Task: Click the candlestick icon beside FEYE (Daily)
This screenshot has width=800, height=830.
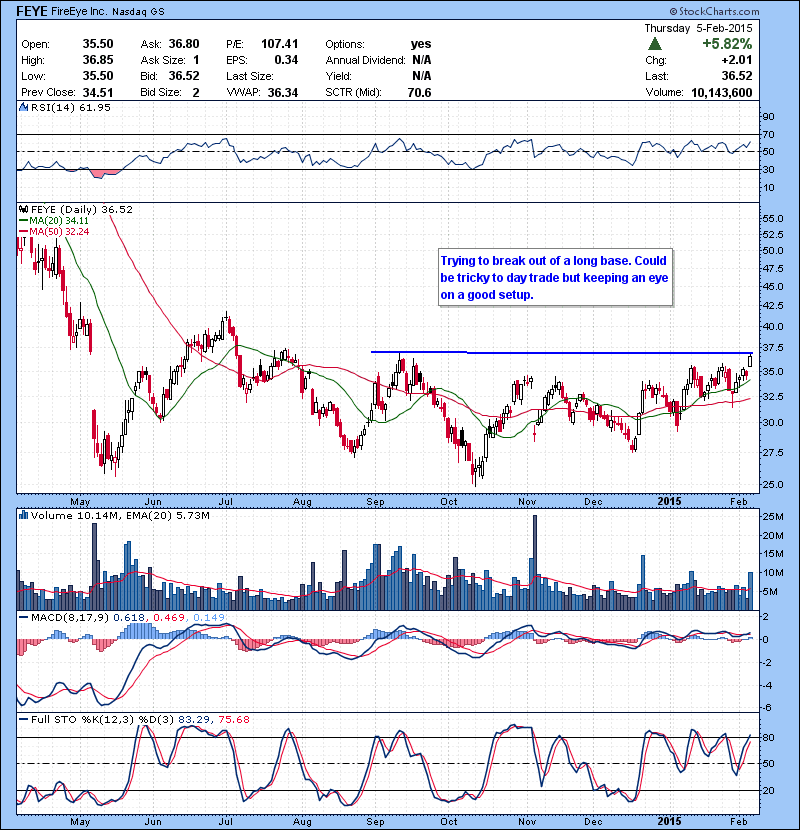Action: click(23, 210)
